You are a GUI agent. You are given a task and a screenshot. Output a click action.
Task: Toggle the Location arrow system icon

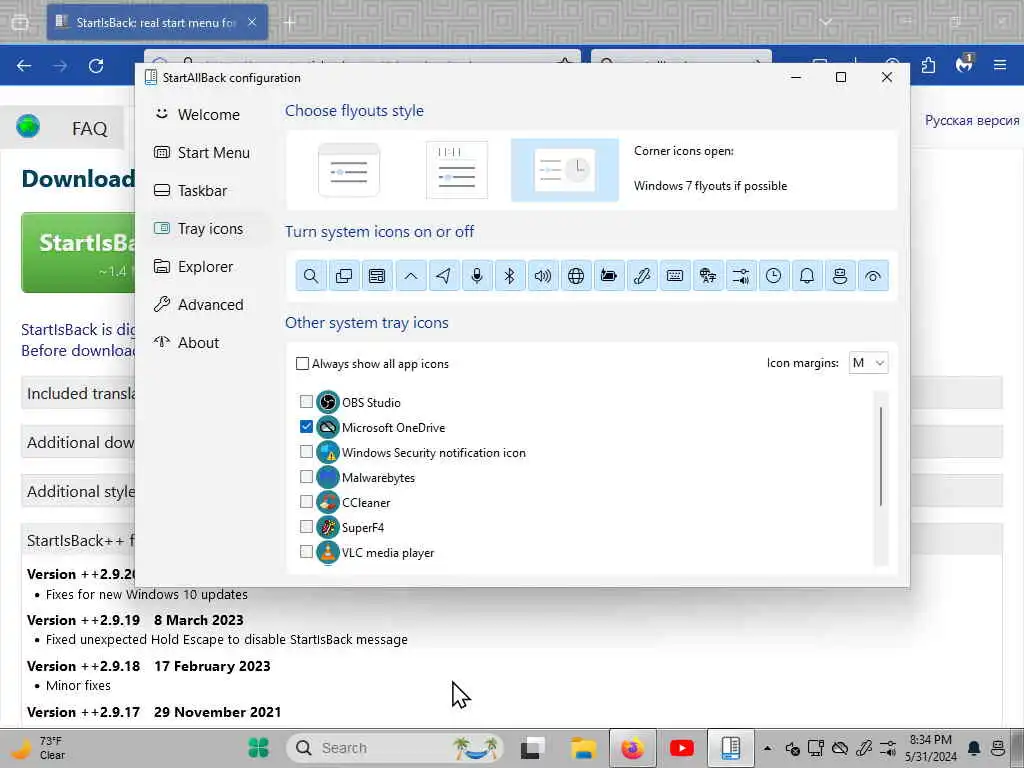[x=443, y=276]
